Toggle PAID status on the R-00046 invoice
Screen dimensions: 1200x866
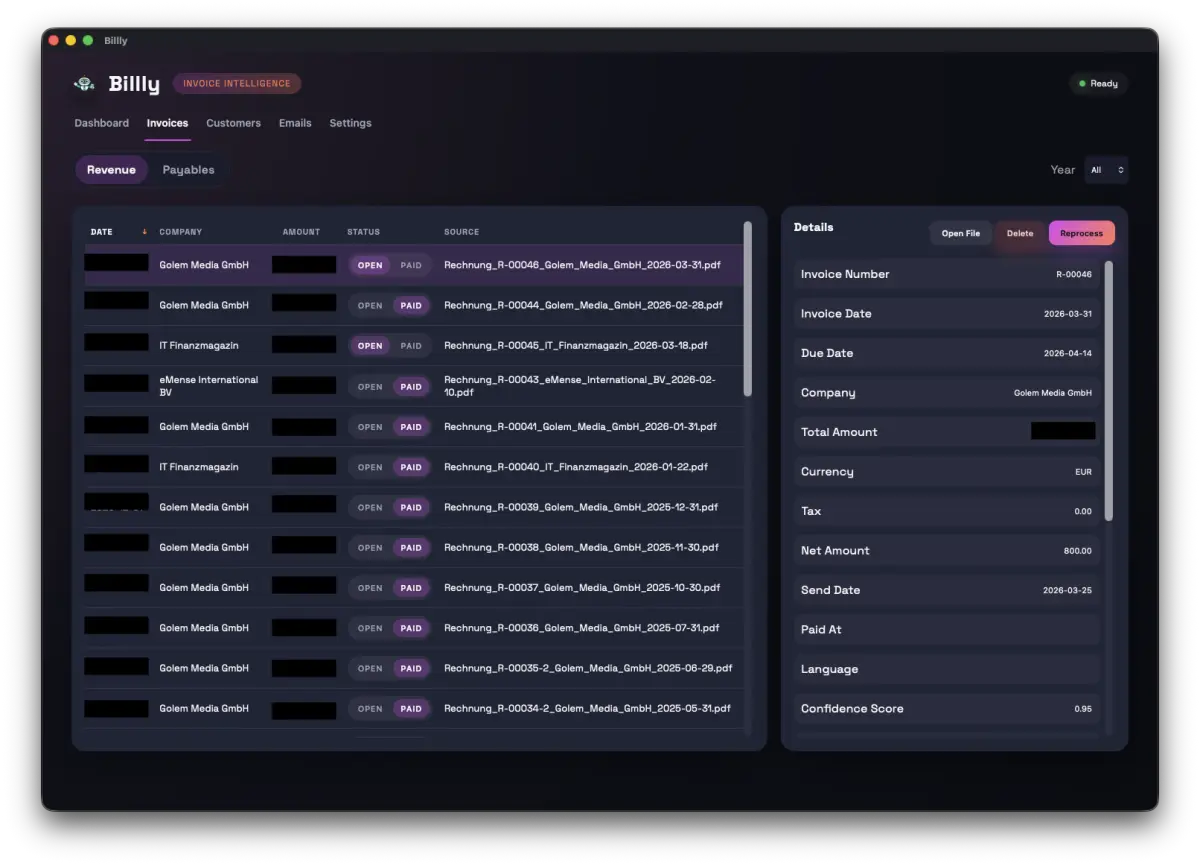411,264
